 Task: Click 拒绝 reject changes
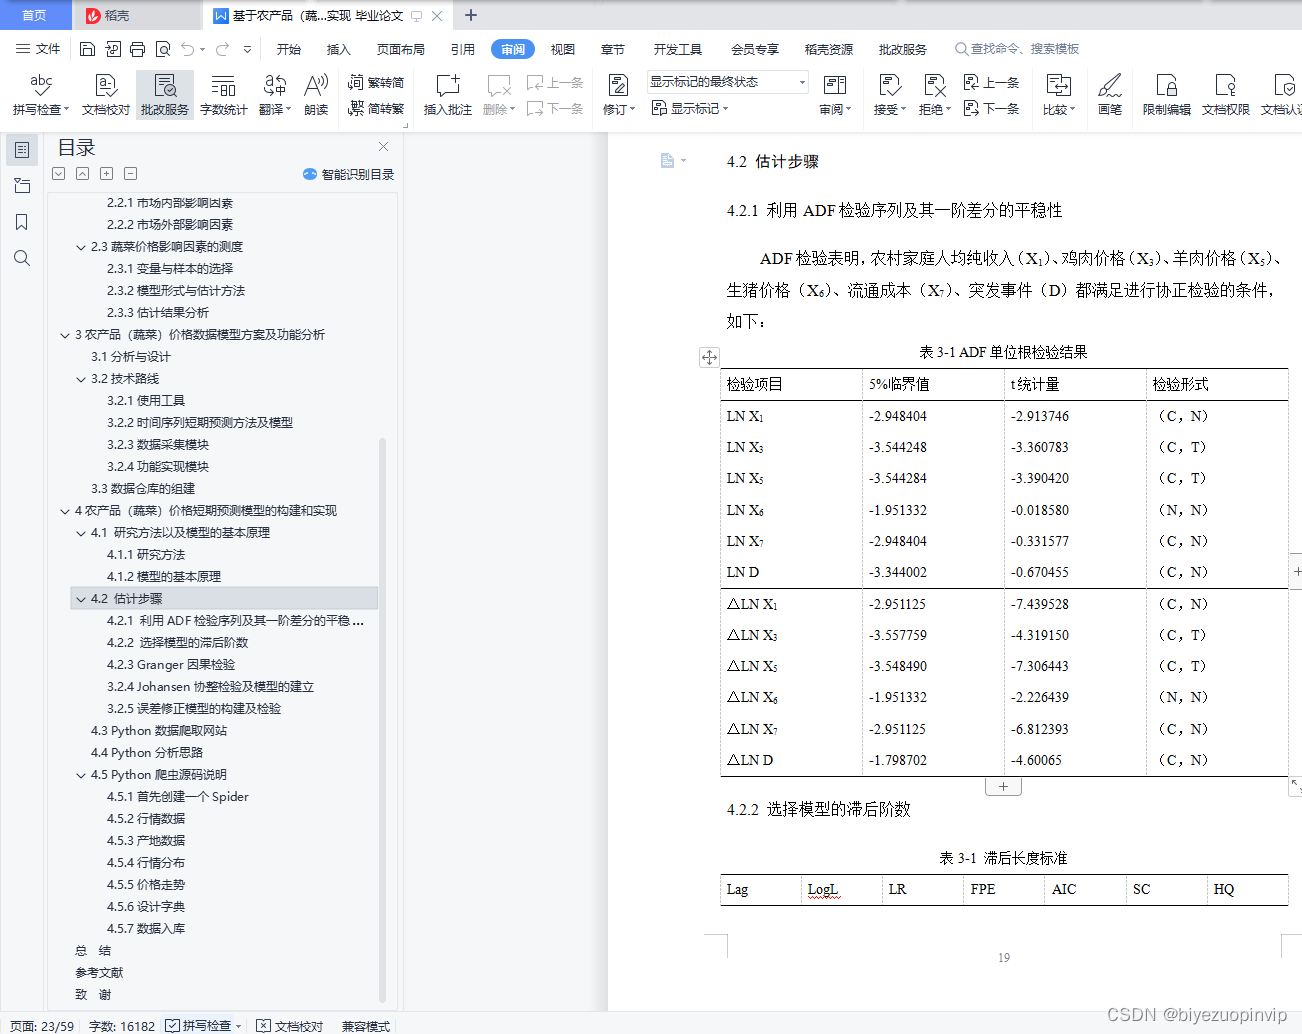934,95
